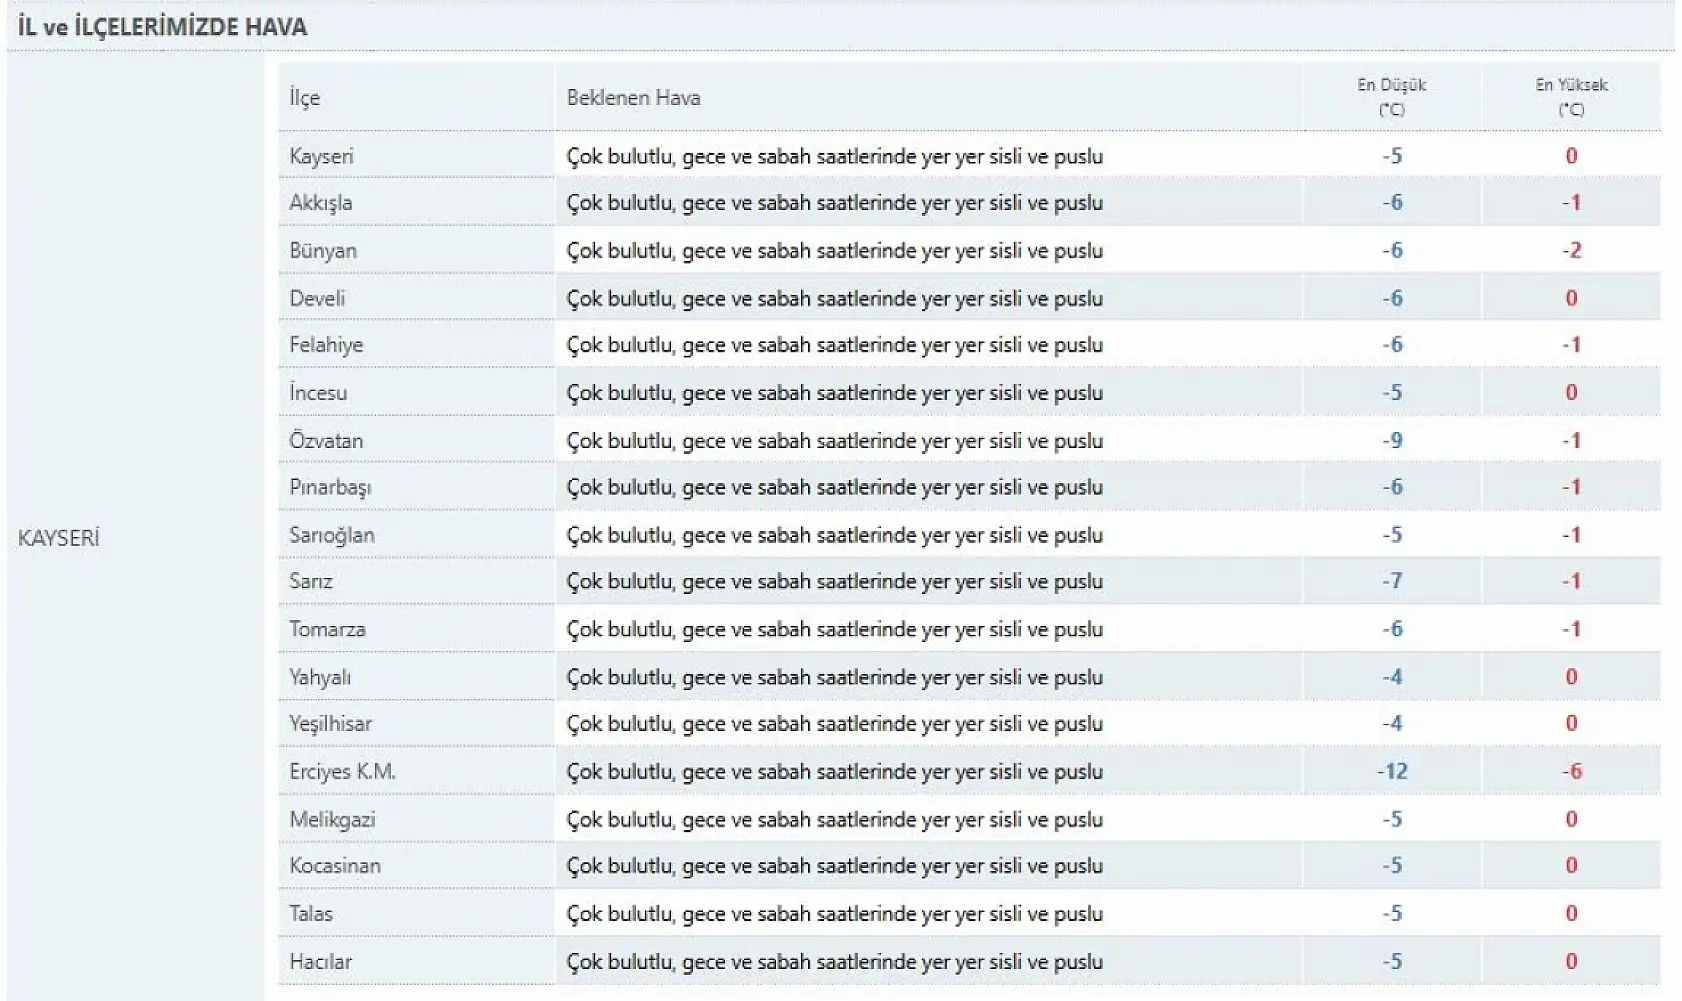Screen dimensions: 1682x1001
Task: Select the Pınarbaşı district name
Action: coord(330,488)
